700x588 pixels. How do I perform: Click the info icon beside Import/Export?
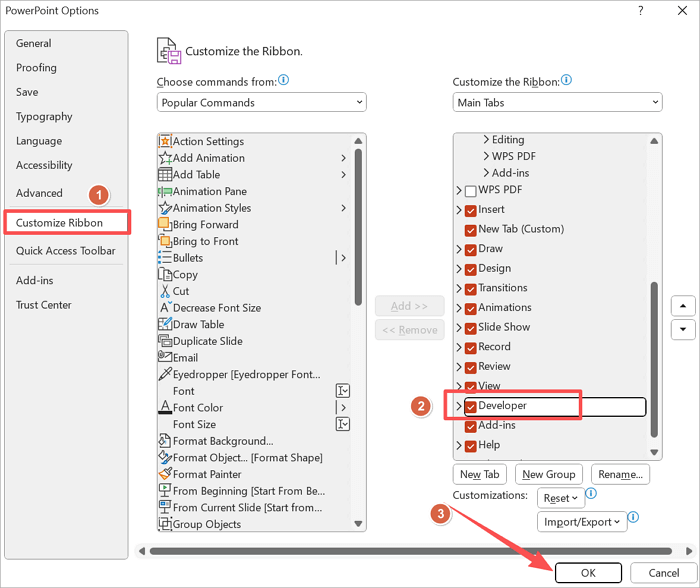tap(633, 517)
